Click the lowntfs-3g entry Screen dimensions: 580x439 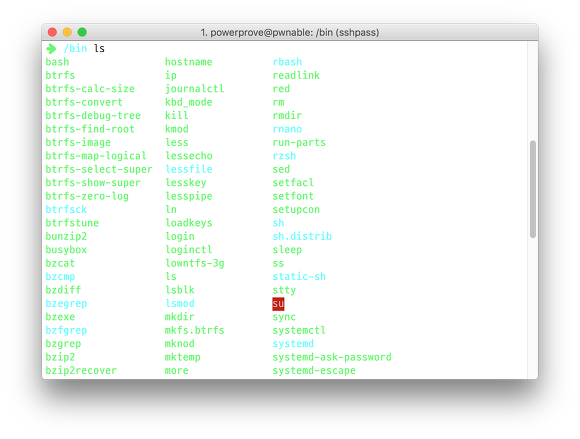click(195, 263)
